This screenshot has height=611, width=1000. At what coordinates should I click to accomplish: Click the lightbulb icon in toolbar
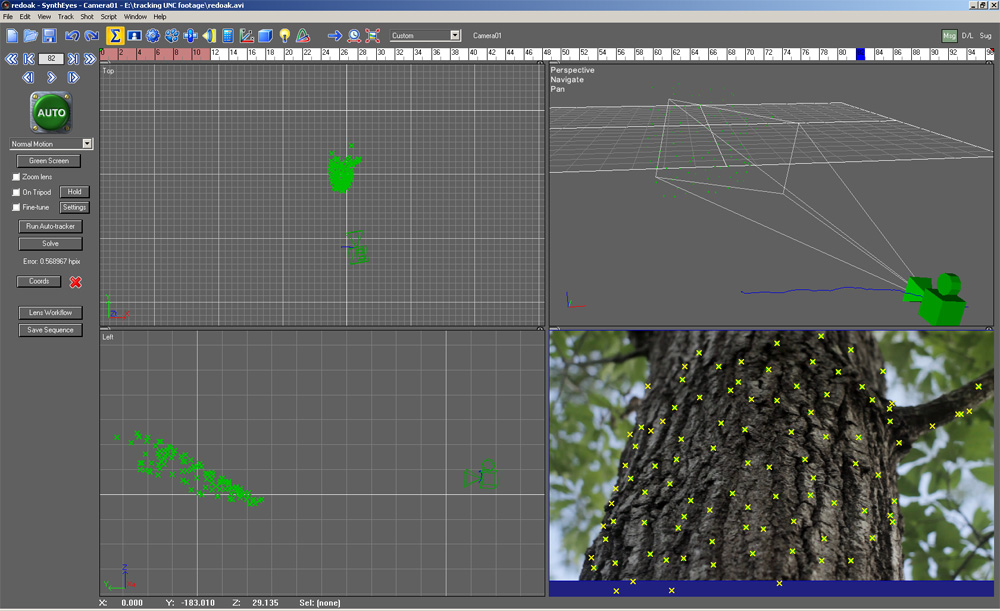tap(284, 36)
